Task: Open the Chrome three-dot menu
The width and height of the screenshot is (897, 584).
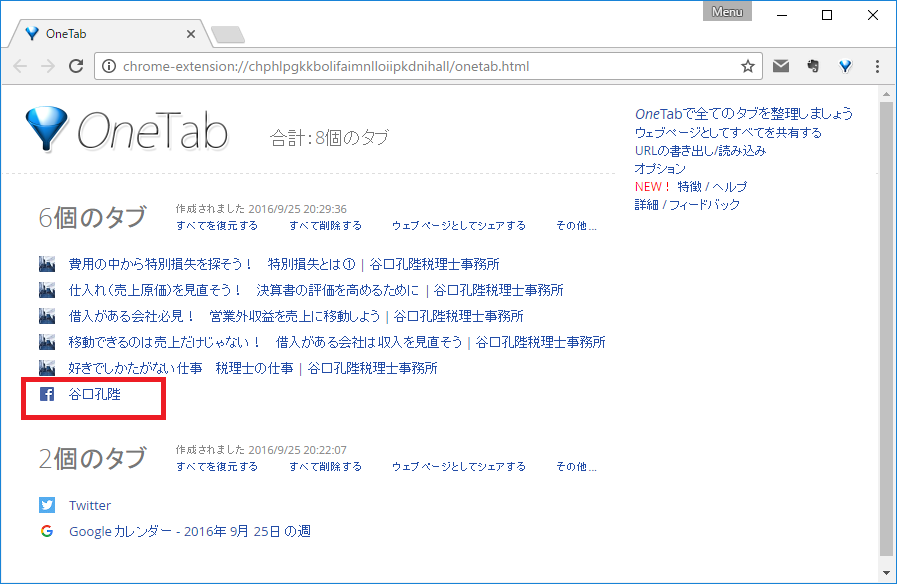Action: 877,67
